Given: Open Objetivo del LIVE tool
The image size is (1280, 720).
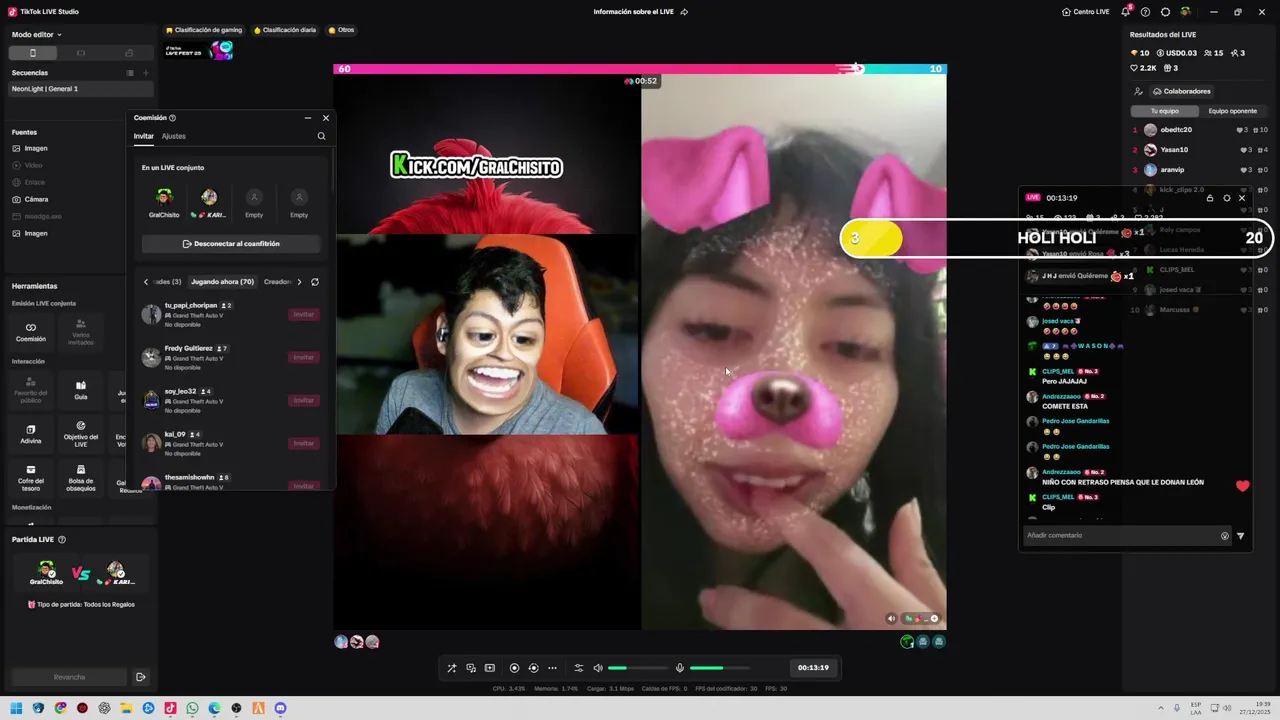Looking at the screenshot, I should (81, 433).
